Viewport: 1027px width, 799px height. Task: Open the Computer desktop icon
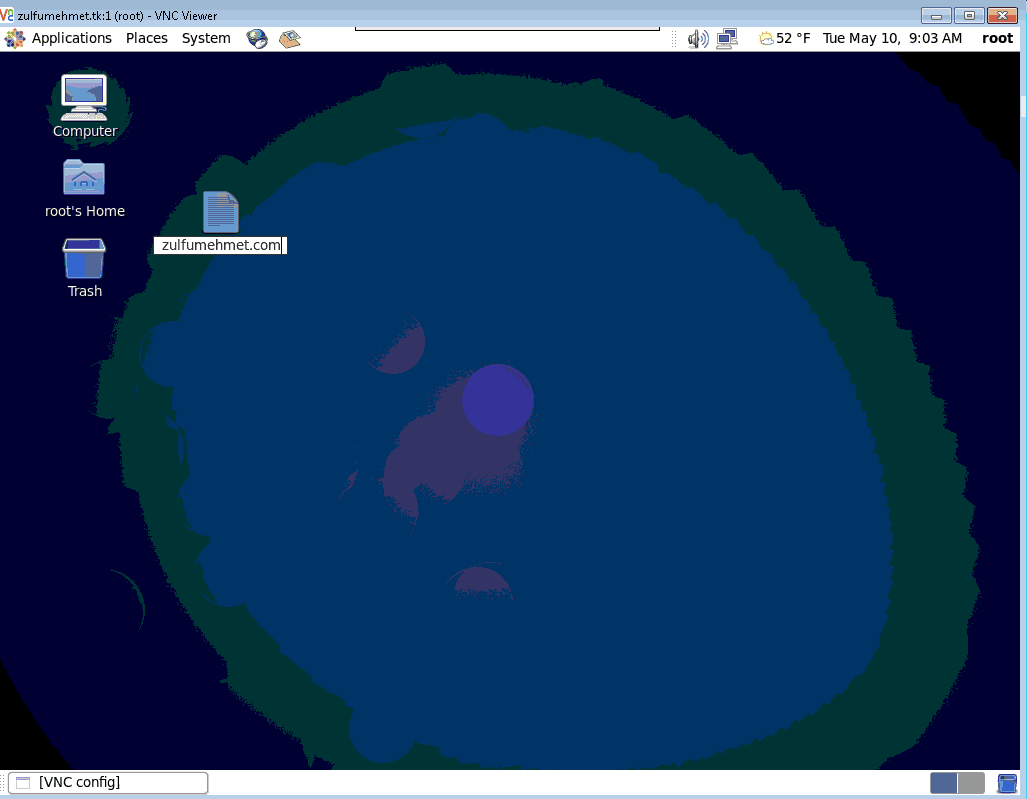[84, 97]
